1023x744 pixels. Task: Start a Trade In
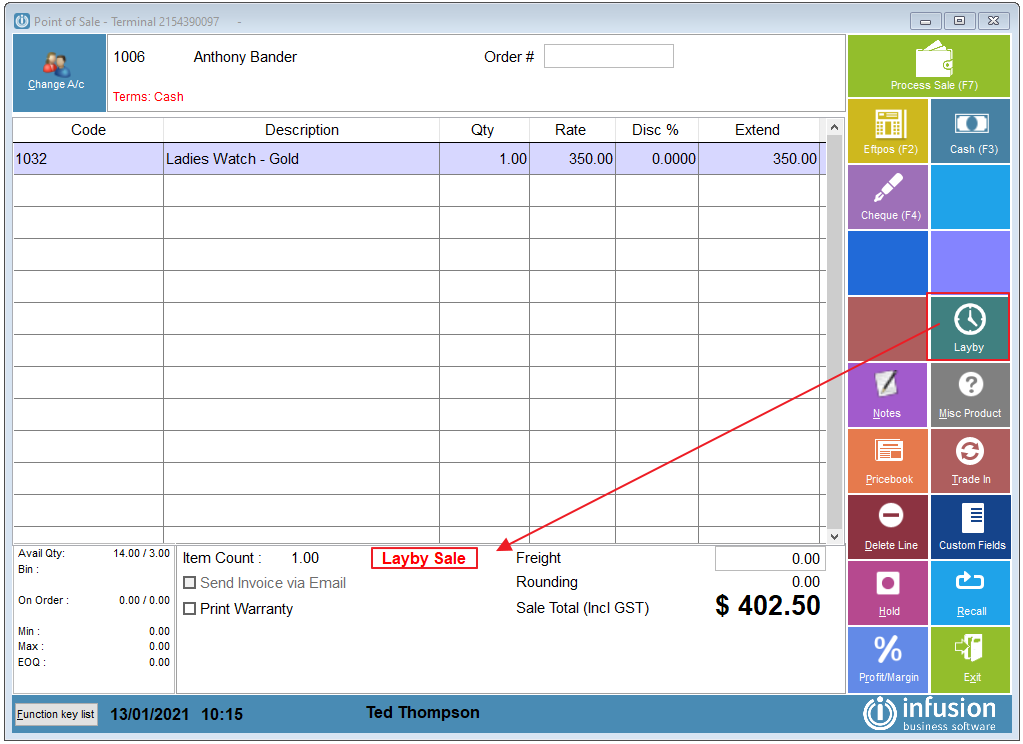point(969,460)
